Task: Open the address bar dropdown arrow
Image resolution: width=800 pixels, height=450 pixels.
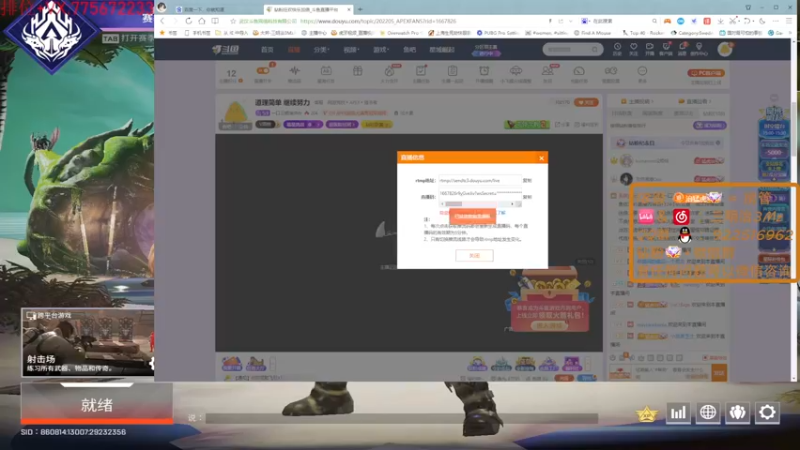Action: pos(571,21)
